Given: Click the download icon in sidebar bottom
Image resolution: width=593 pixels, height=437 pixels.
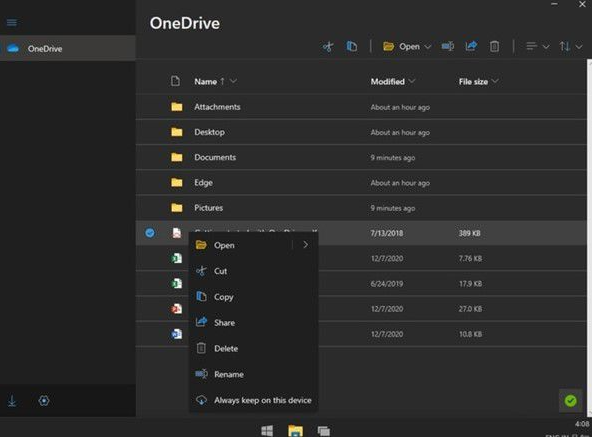Looking at the screenshot, I should coord(12,401).
